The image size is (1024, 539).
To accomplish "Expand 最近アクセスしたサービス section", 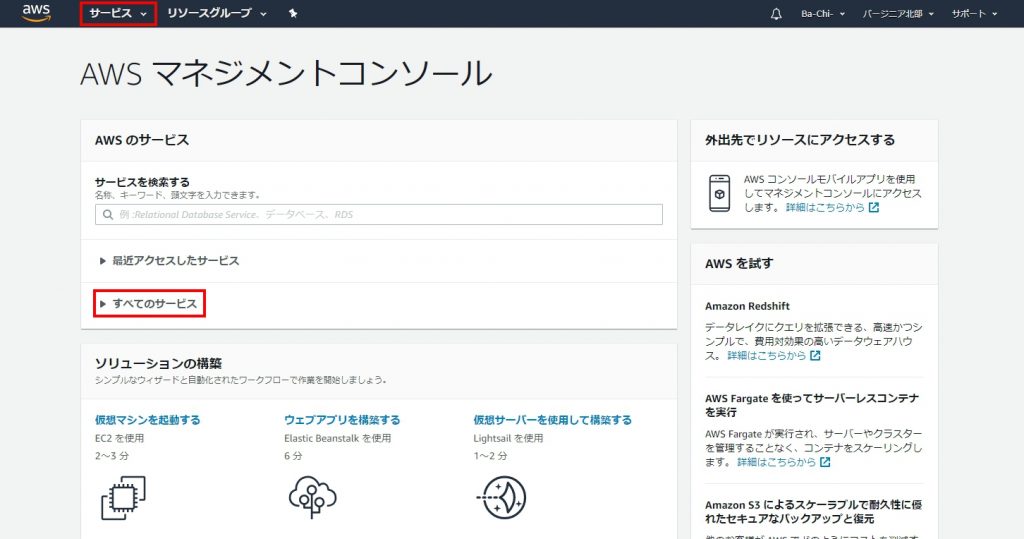I will (x=169, y=261).
